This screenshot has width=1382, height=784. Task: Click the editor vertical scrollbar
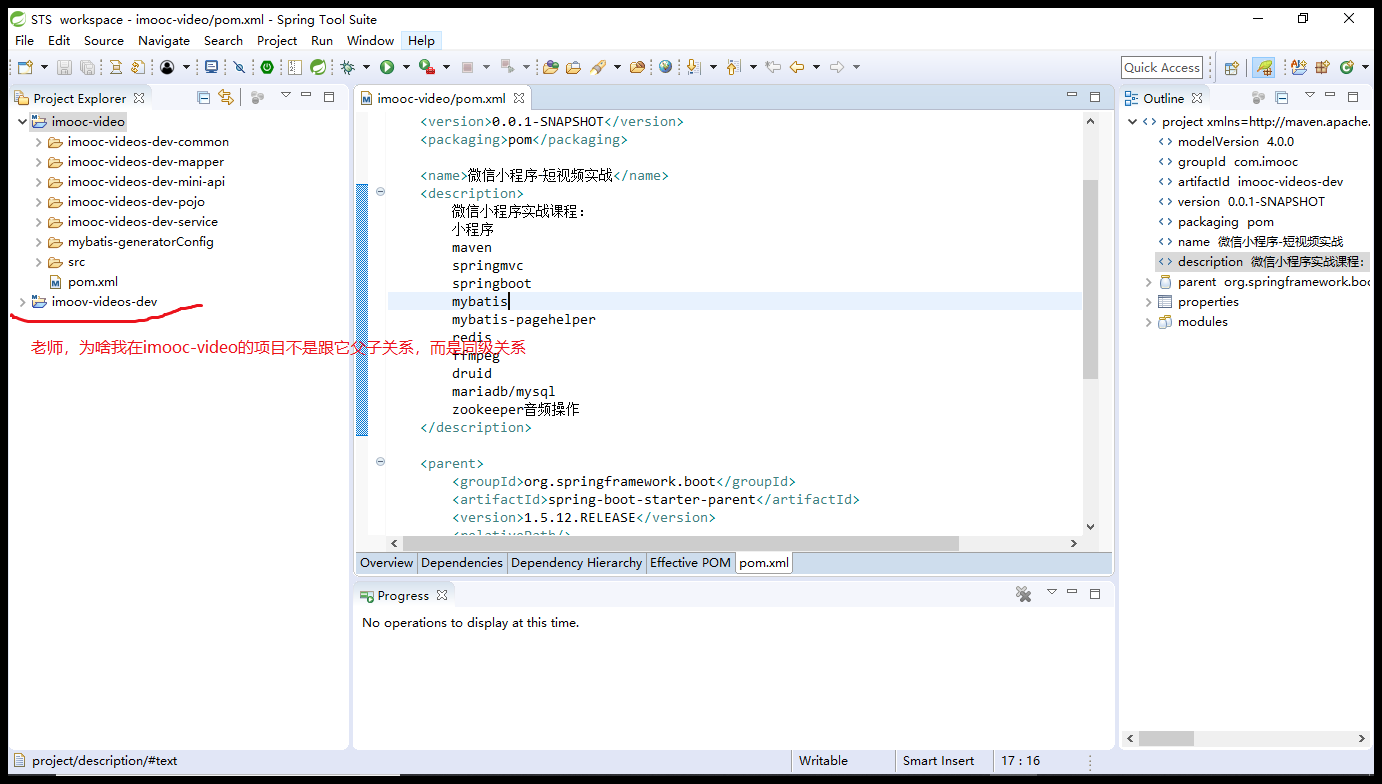1090,280
